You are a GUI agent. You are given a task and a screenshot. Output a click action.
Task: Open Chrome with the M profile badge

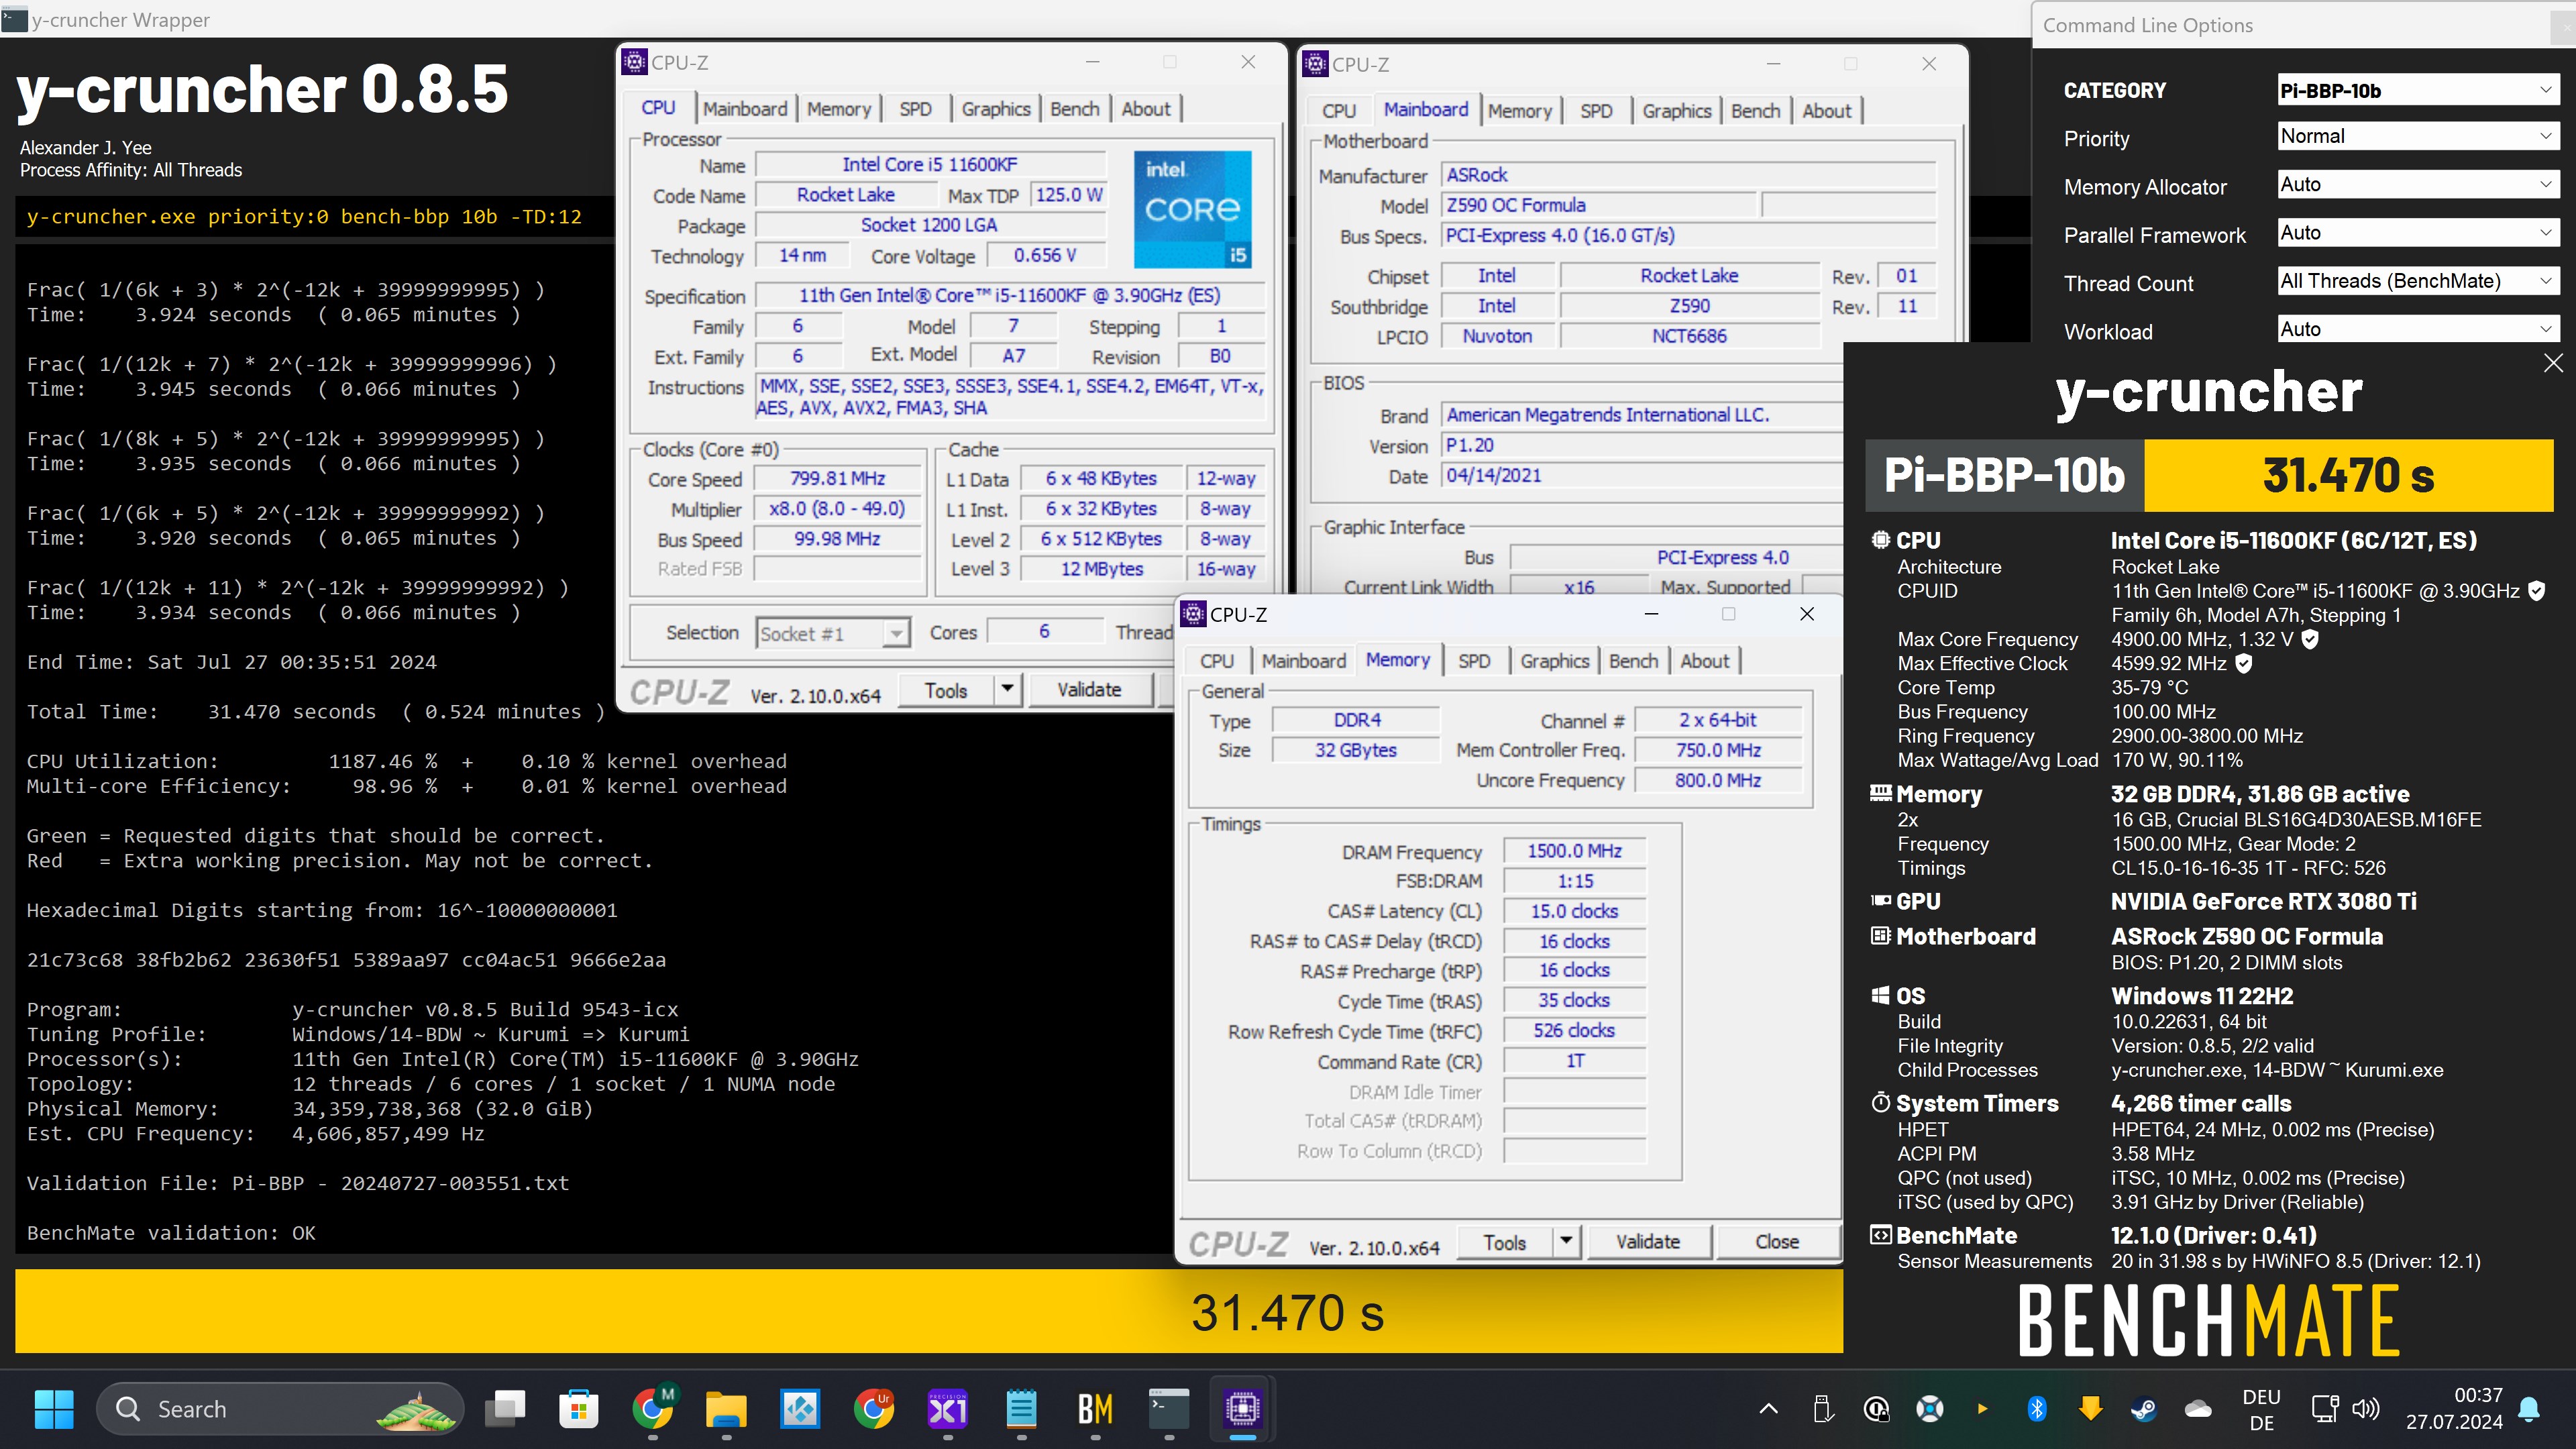[653, 1409]
